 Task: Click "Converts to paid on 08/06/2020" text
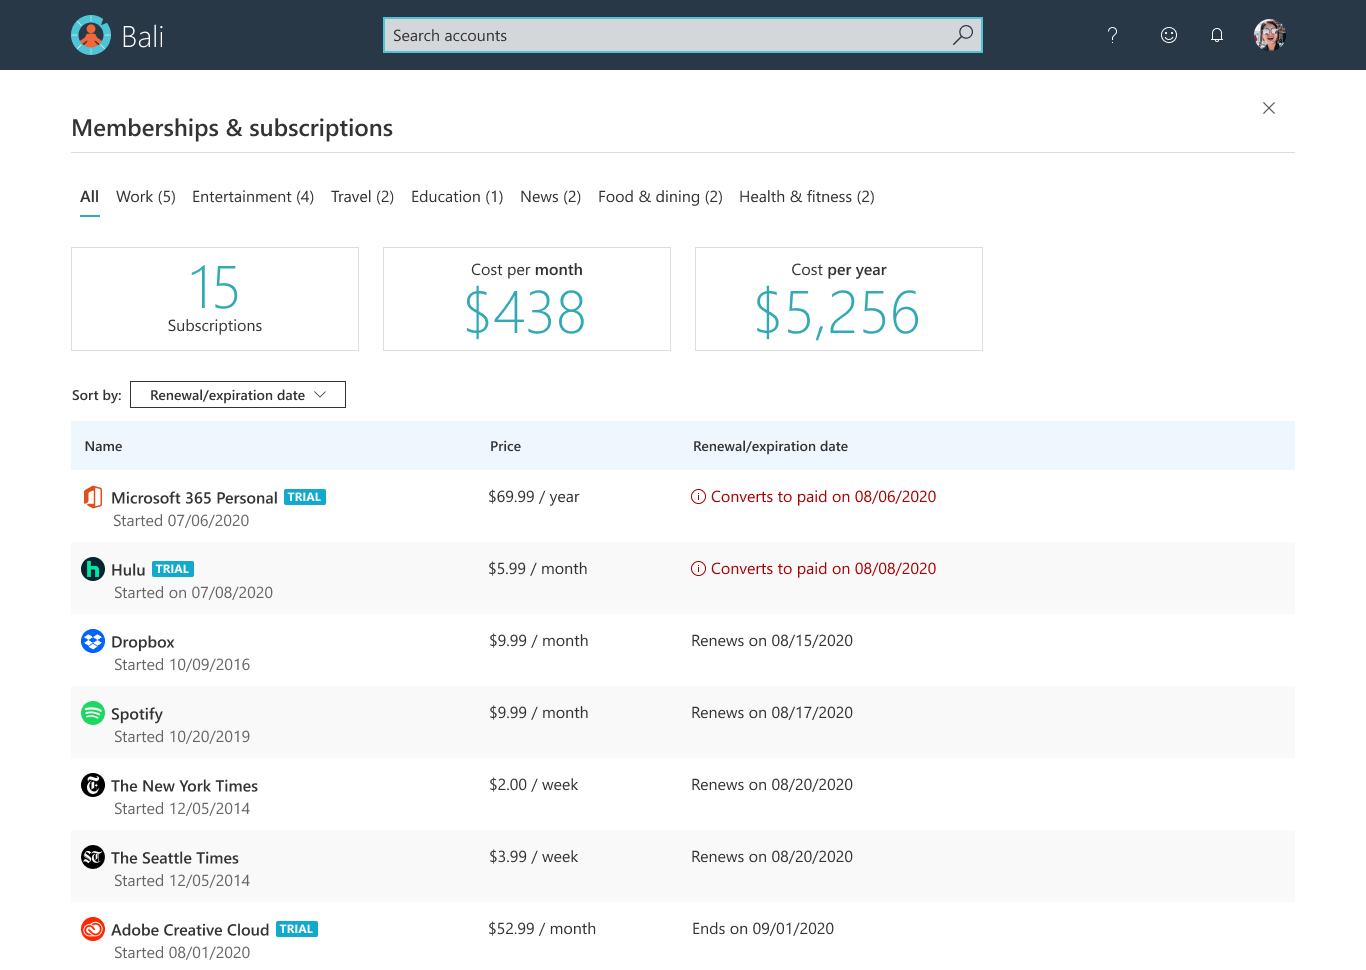point(824,497)
